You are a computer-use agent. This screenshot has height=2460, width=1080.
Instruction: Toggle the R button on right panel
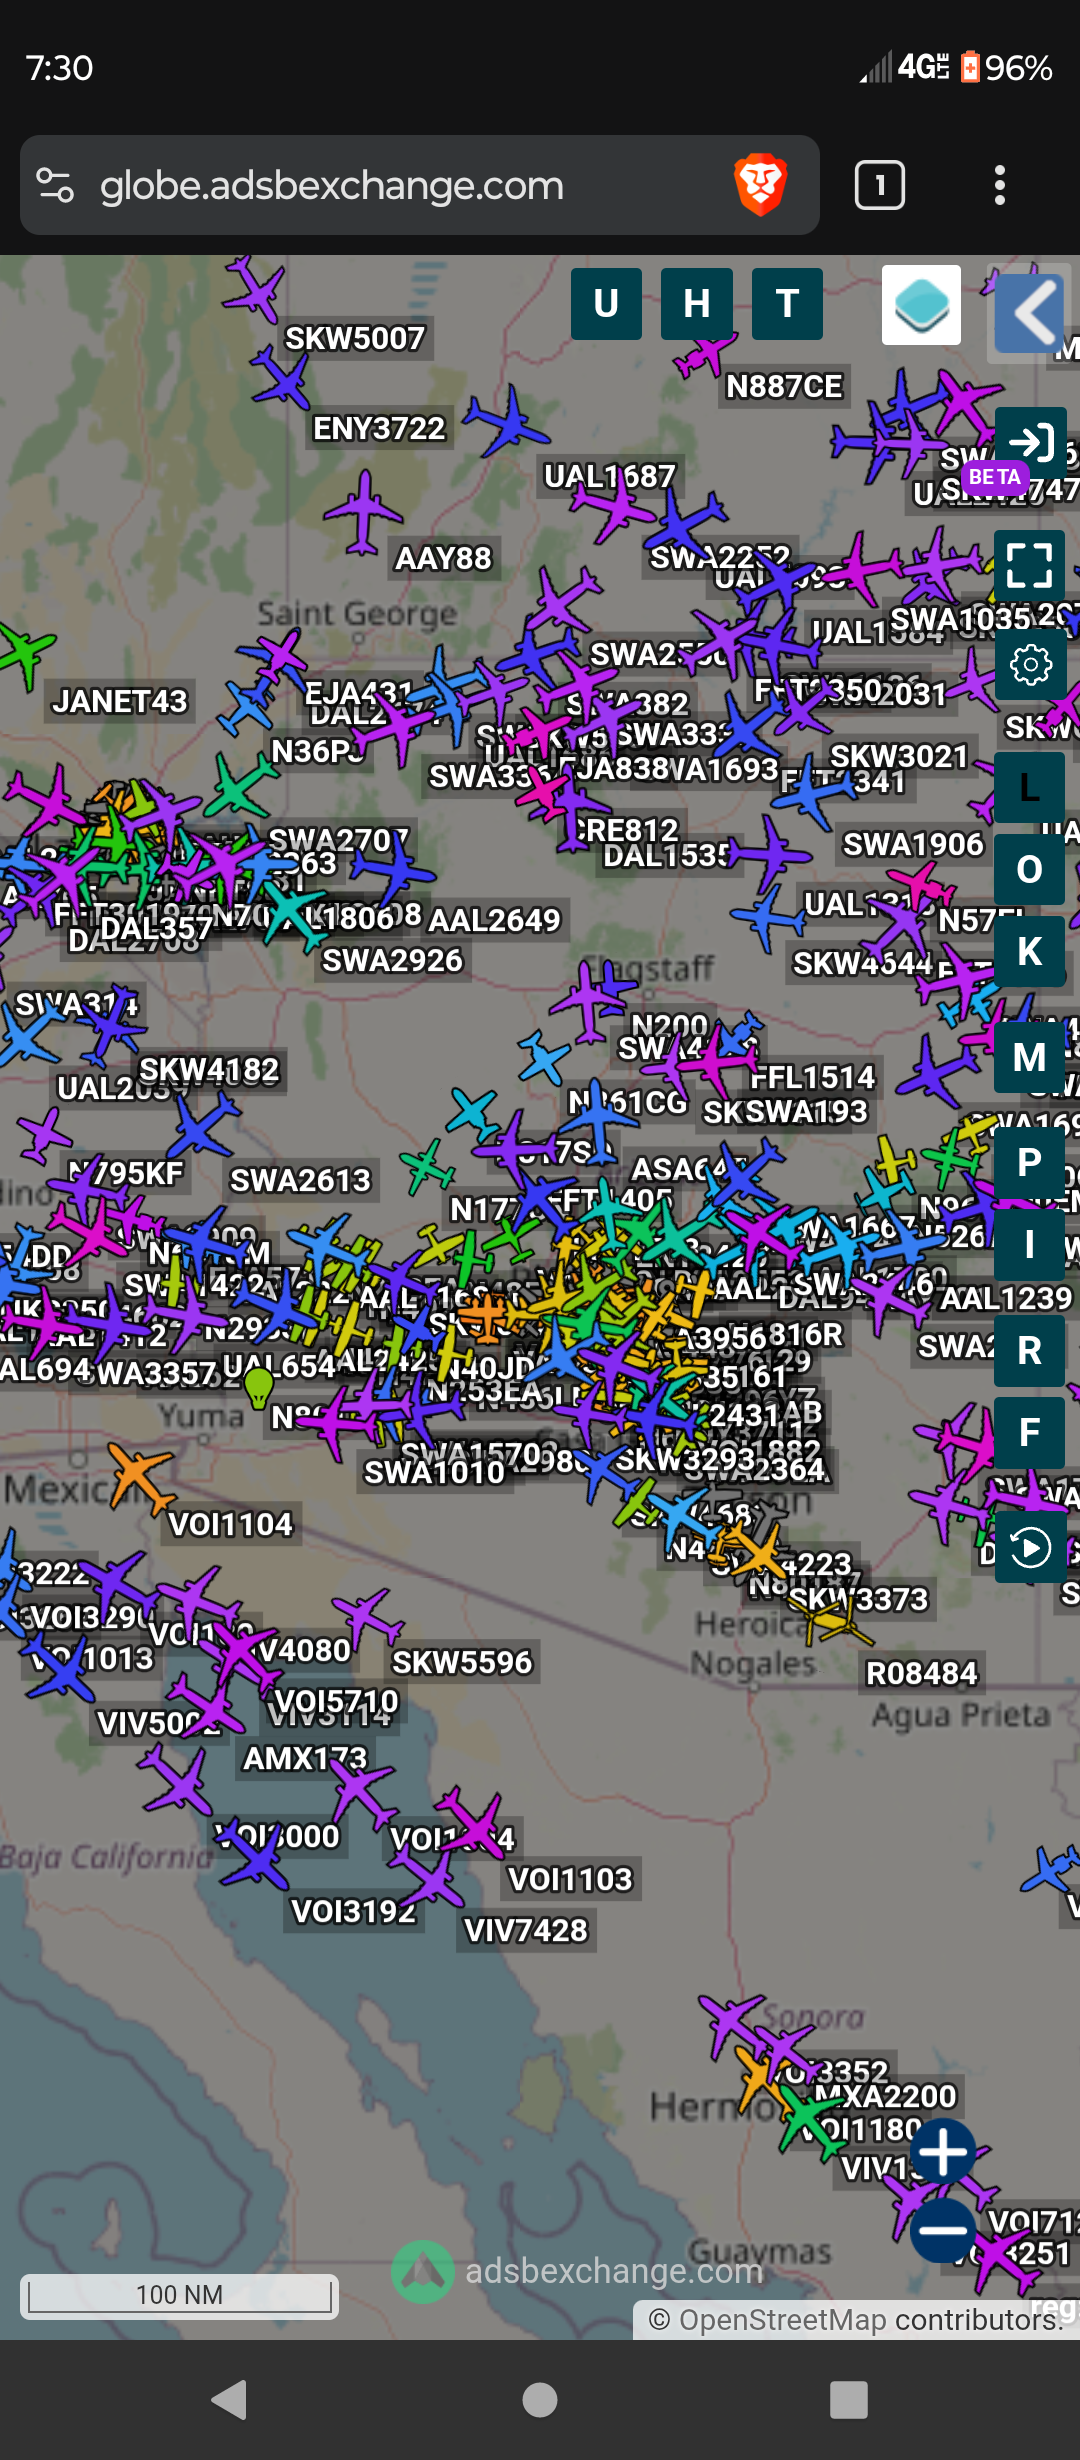[1030, 1350]
